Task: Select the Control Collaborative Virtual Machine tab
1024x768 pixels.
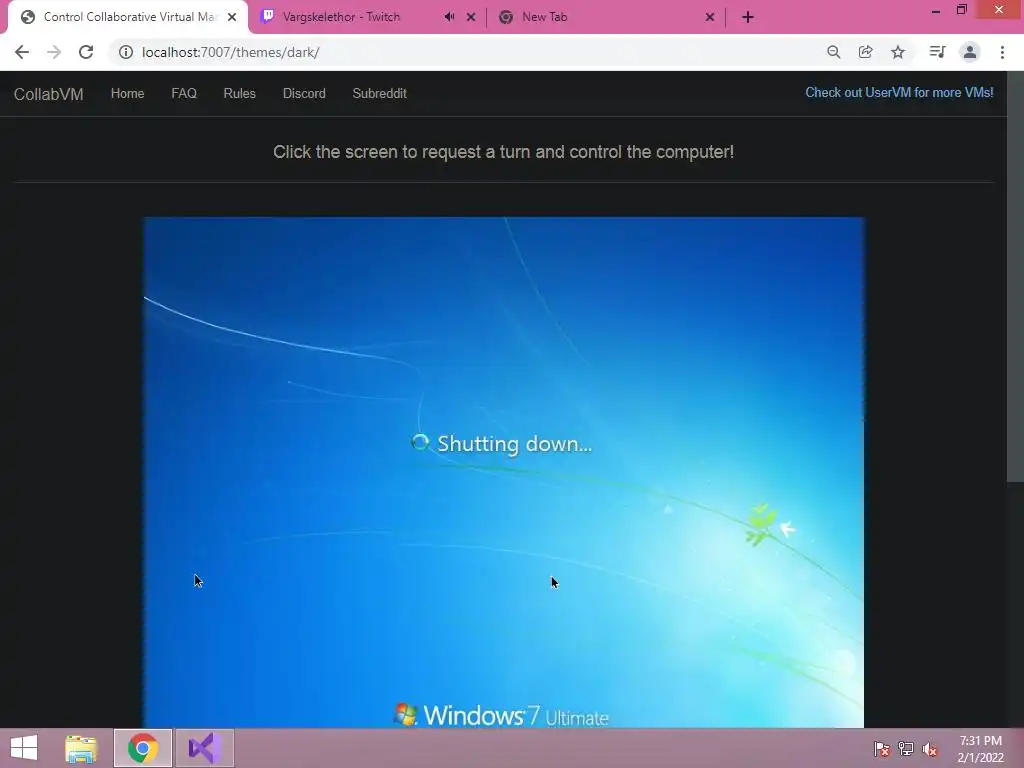Action: tap(128, 17)
